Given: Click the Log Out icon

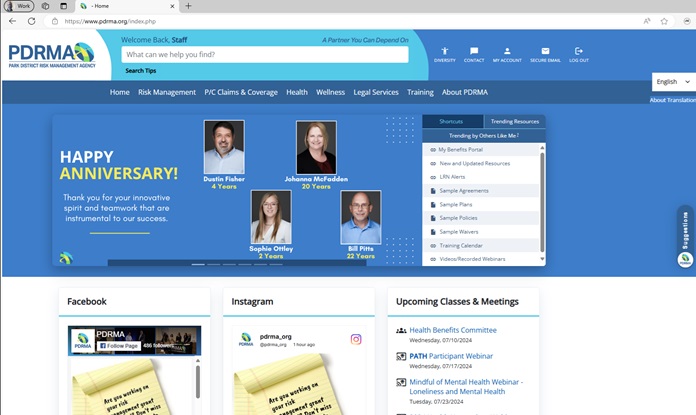Looking at the screenshot, I should (579, 51).
